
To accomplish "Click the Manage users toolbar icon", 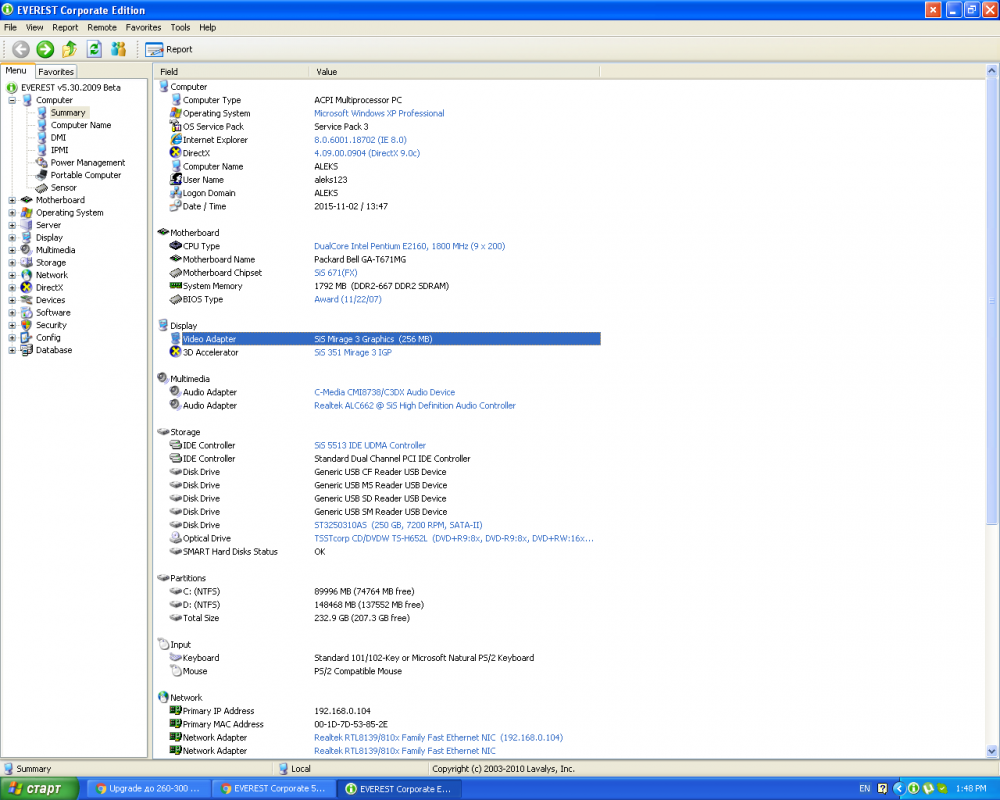I will (x=119, y=49).
